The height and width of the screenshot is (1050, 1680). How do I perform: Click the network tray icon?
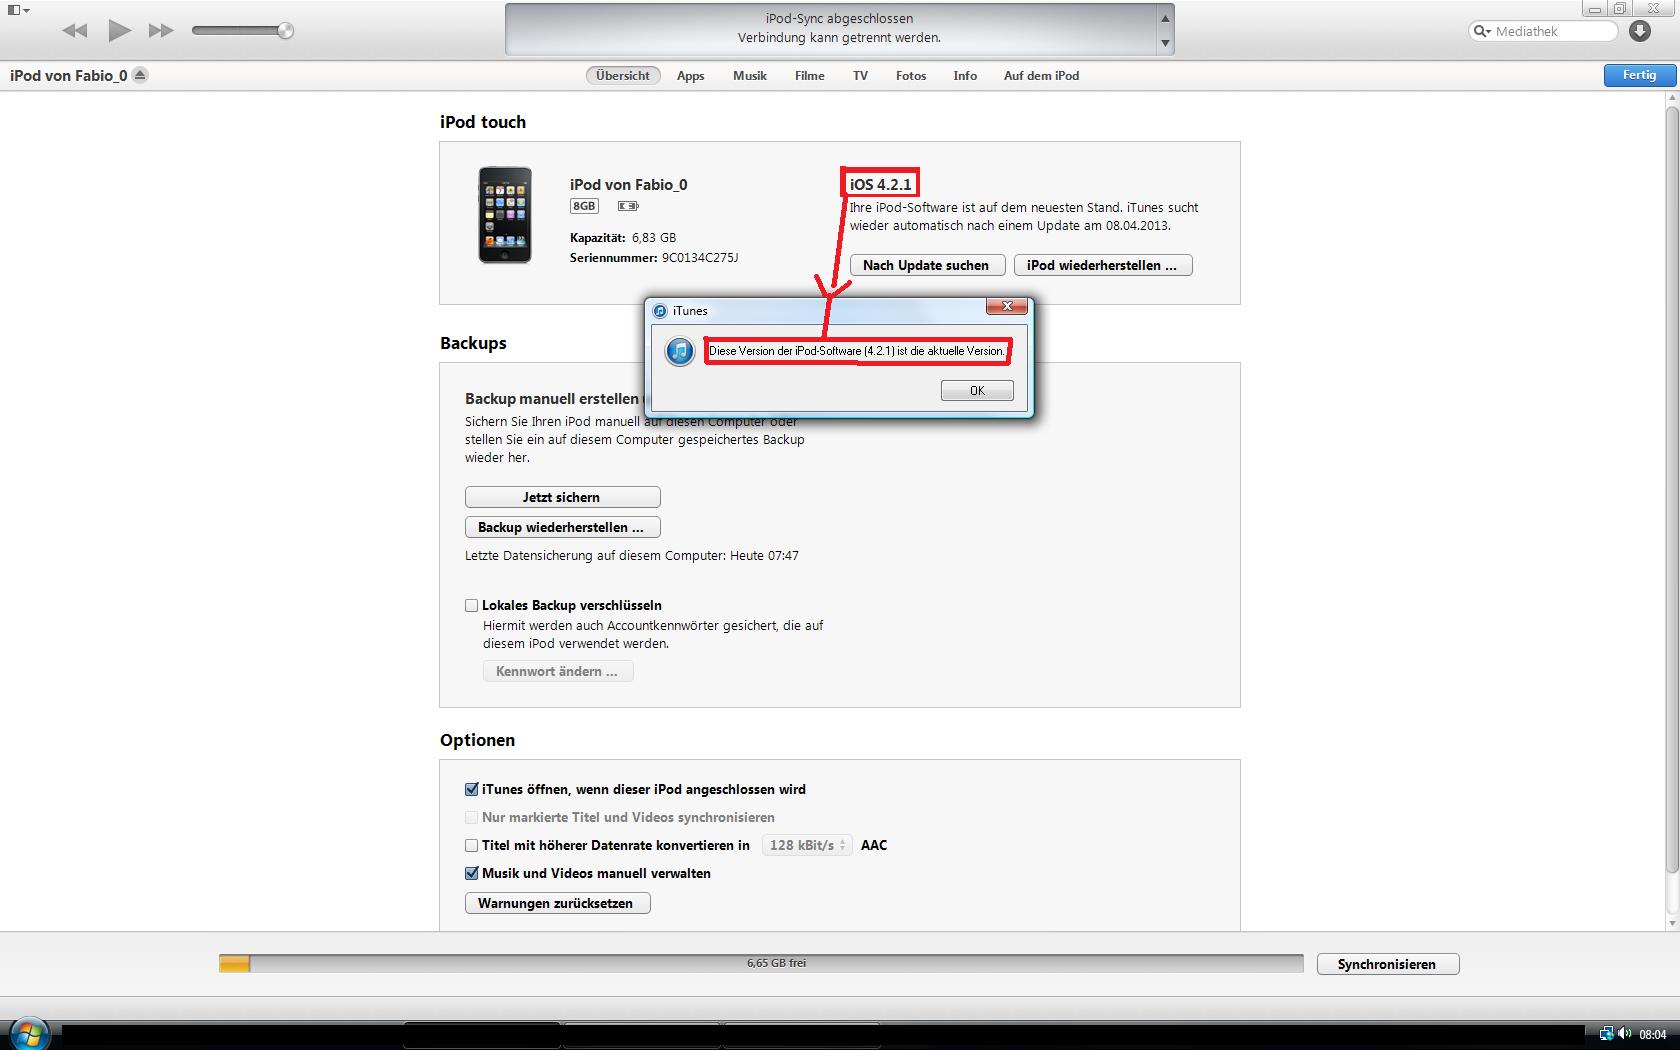[1606, 1034]
